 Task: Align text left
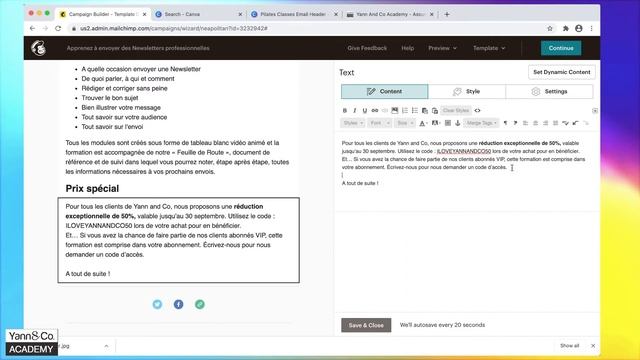click(525, 123)
